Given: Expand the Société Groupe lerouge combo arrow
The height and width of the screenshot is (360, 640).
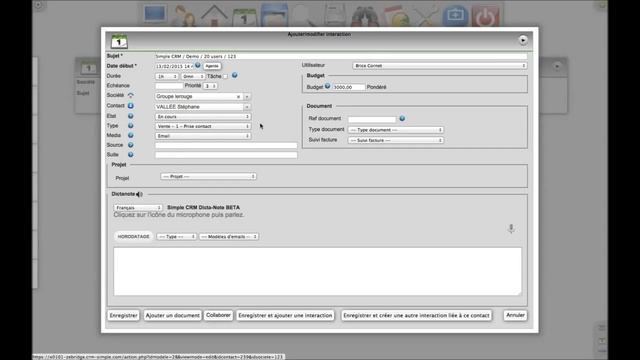Looking at the screenshot, I should (x=247, y=97).
